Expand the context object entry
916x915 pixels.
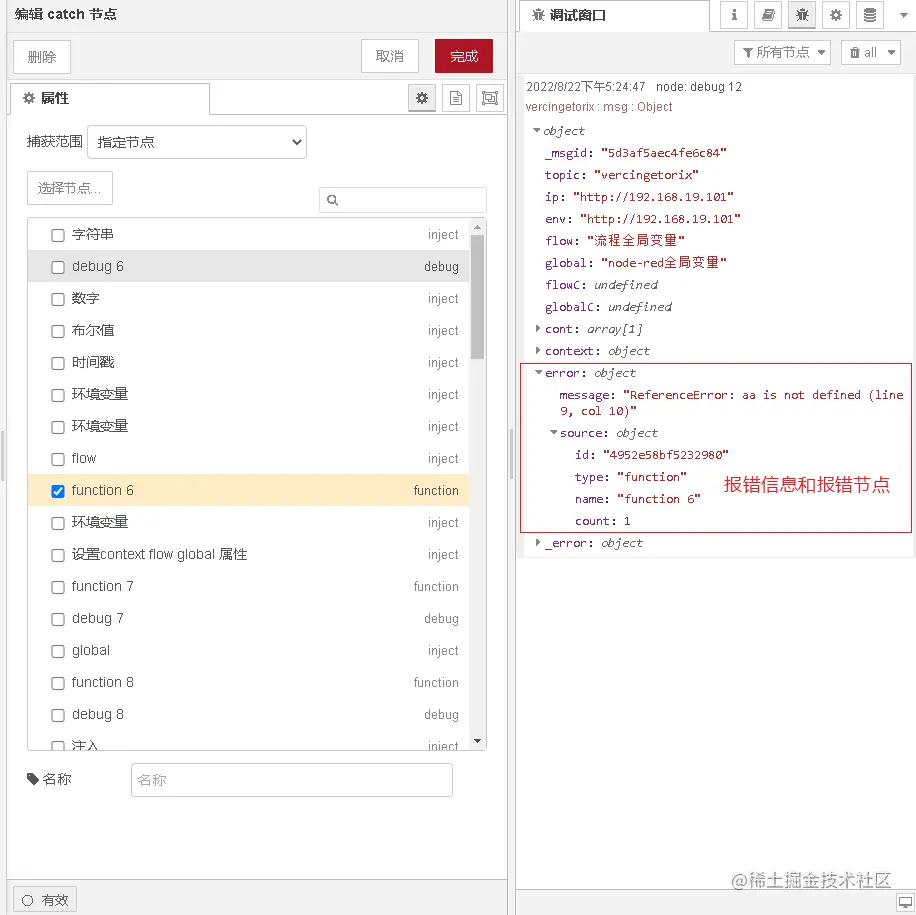537,351
